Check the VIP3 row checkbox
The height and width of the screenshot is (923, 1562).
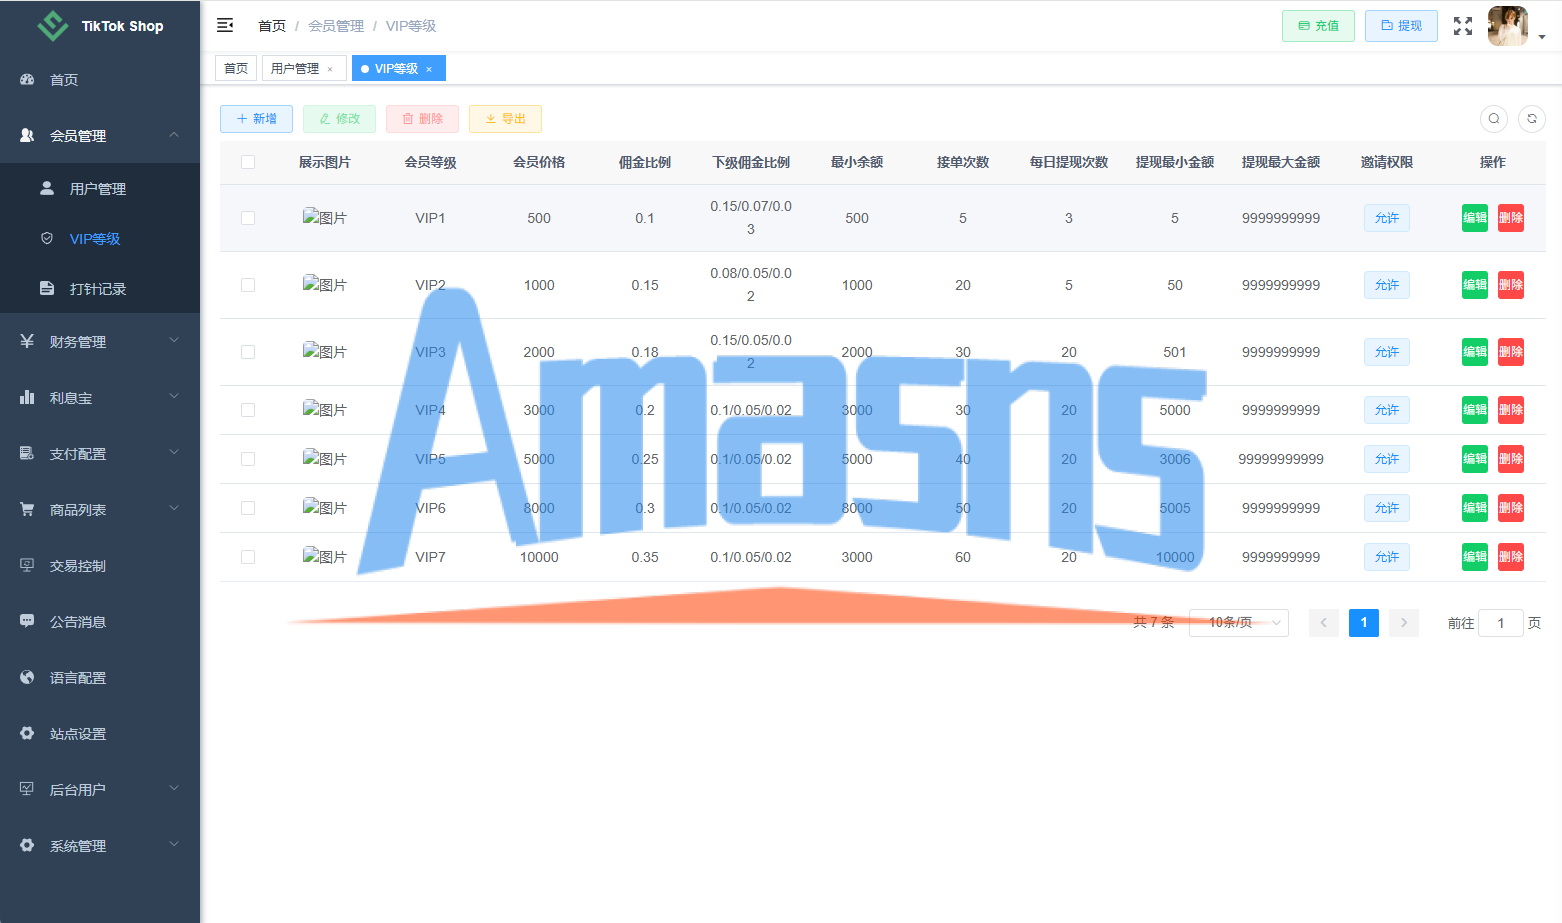pos(248,352)
